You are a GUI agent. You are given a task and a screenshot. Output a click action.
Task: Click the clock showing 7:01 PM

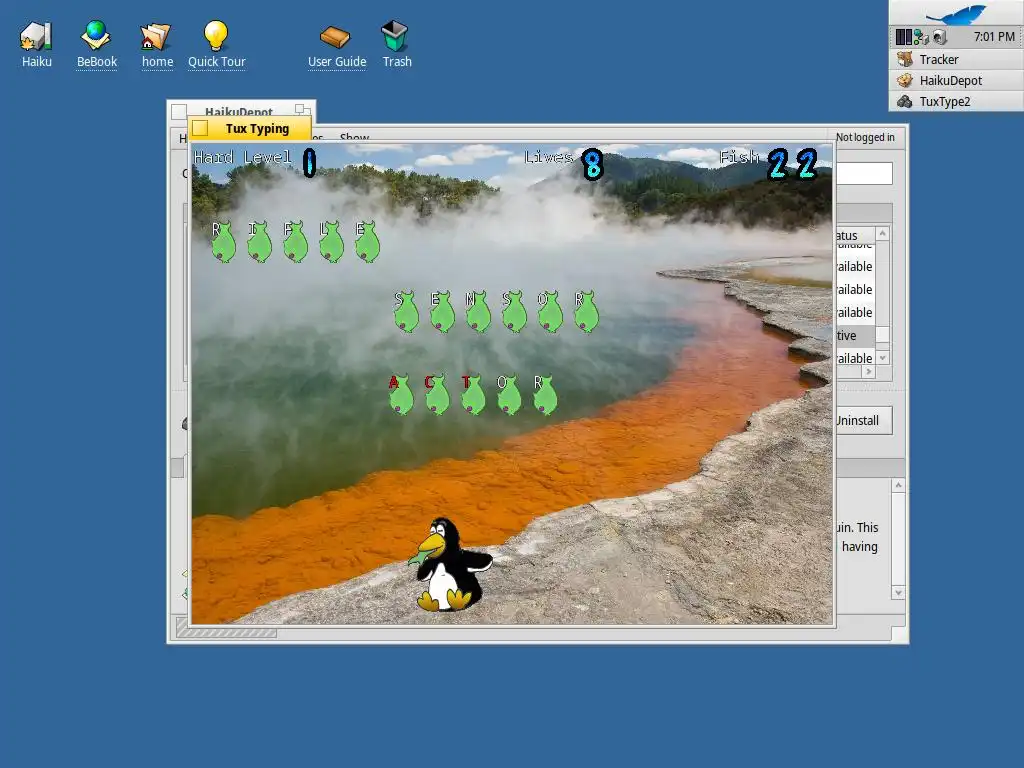pyautogui.click(x=994, y=37)
